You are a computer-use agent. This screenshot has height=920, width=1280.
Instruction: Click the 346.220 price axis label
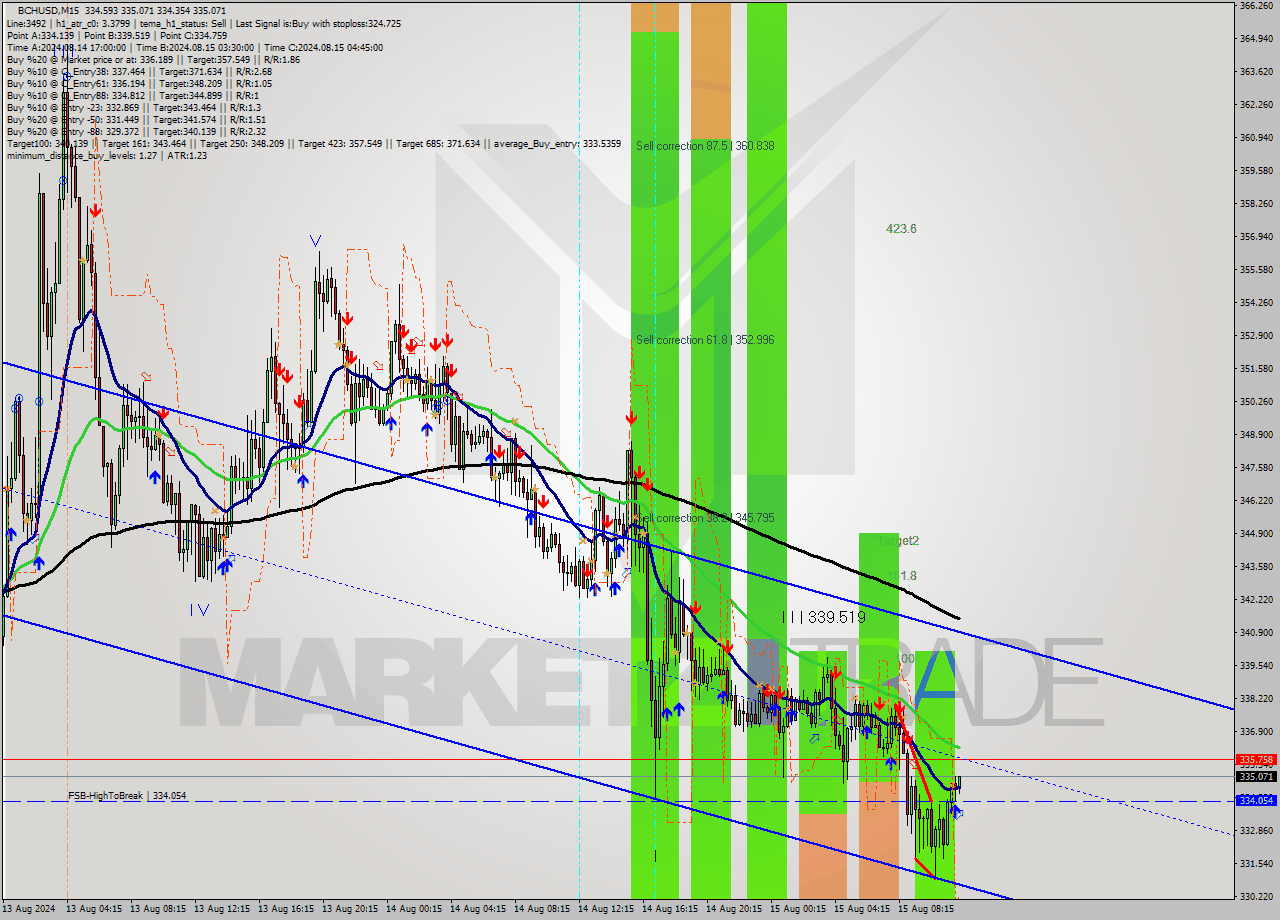point(1256,501)
